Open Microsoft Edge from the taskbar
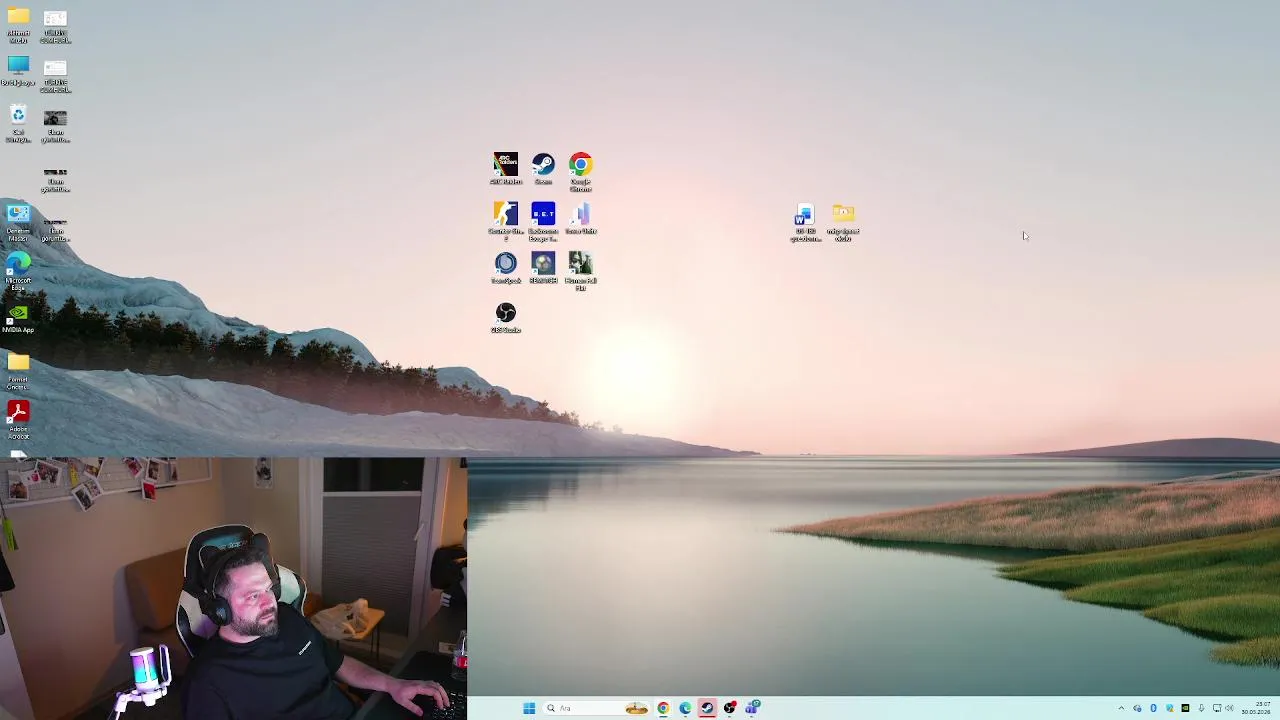Image resolution: width=1280 pixels, height=720 pixels. pyautogui.click(x=685, y=708)
